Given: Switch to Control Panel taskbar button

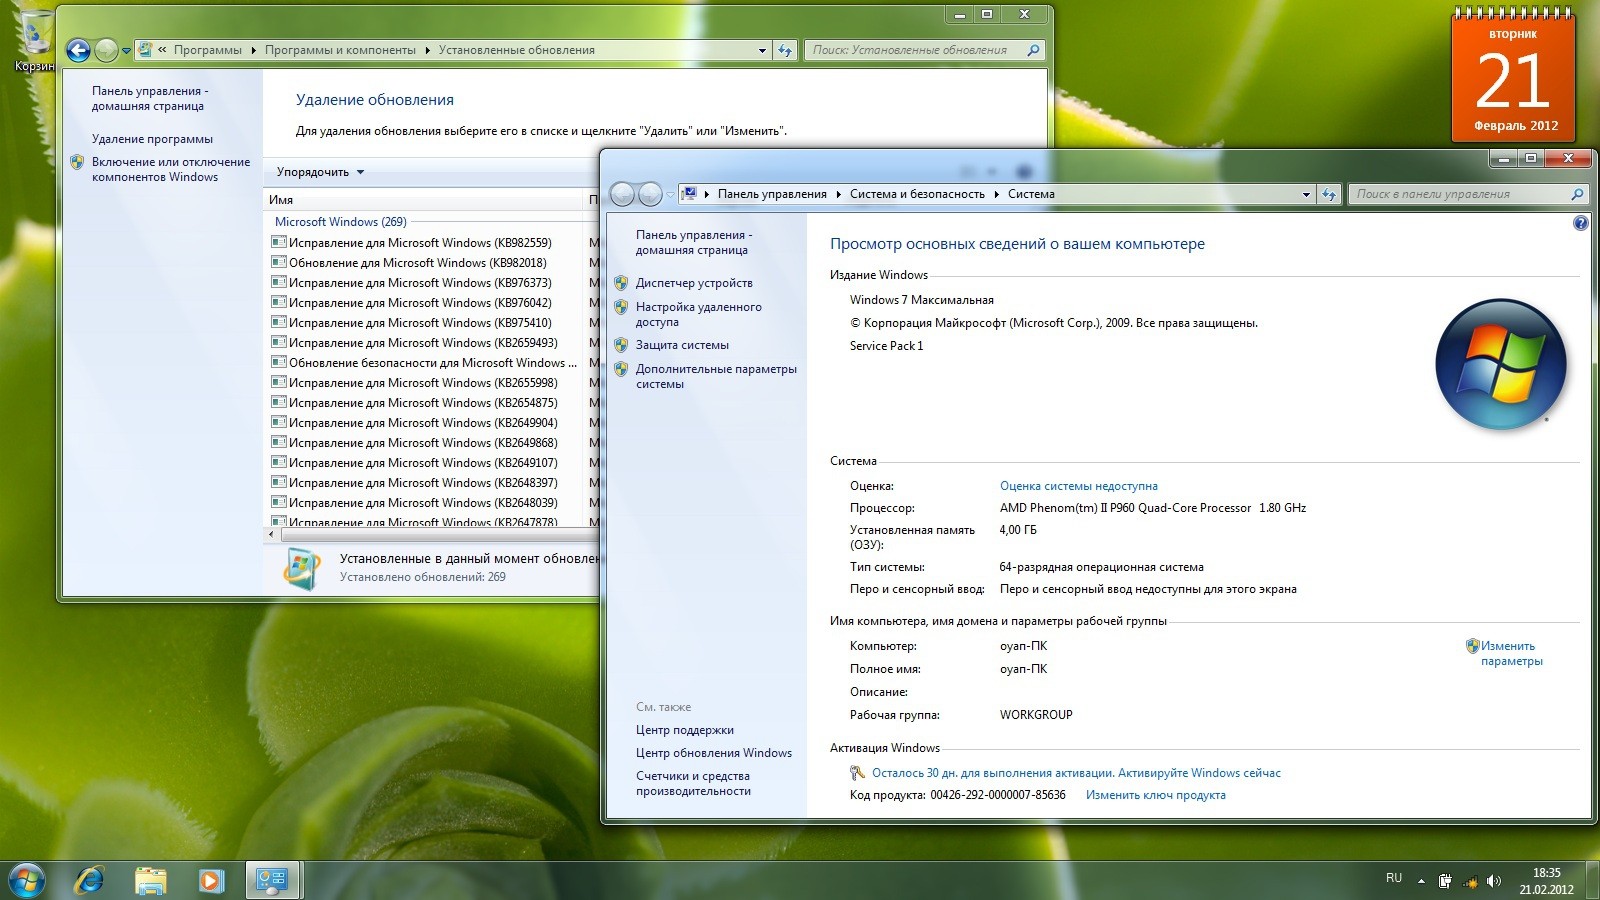Looking at the screenshot, I should [272, 880].
